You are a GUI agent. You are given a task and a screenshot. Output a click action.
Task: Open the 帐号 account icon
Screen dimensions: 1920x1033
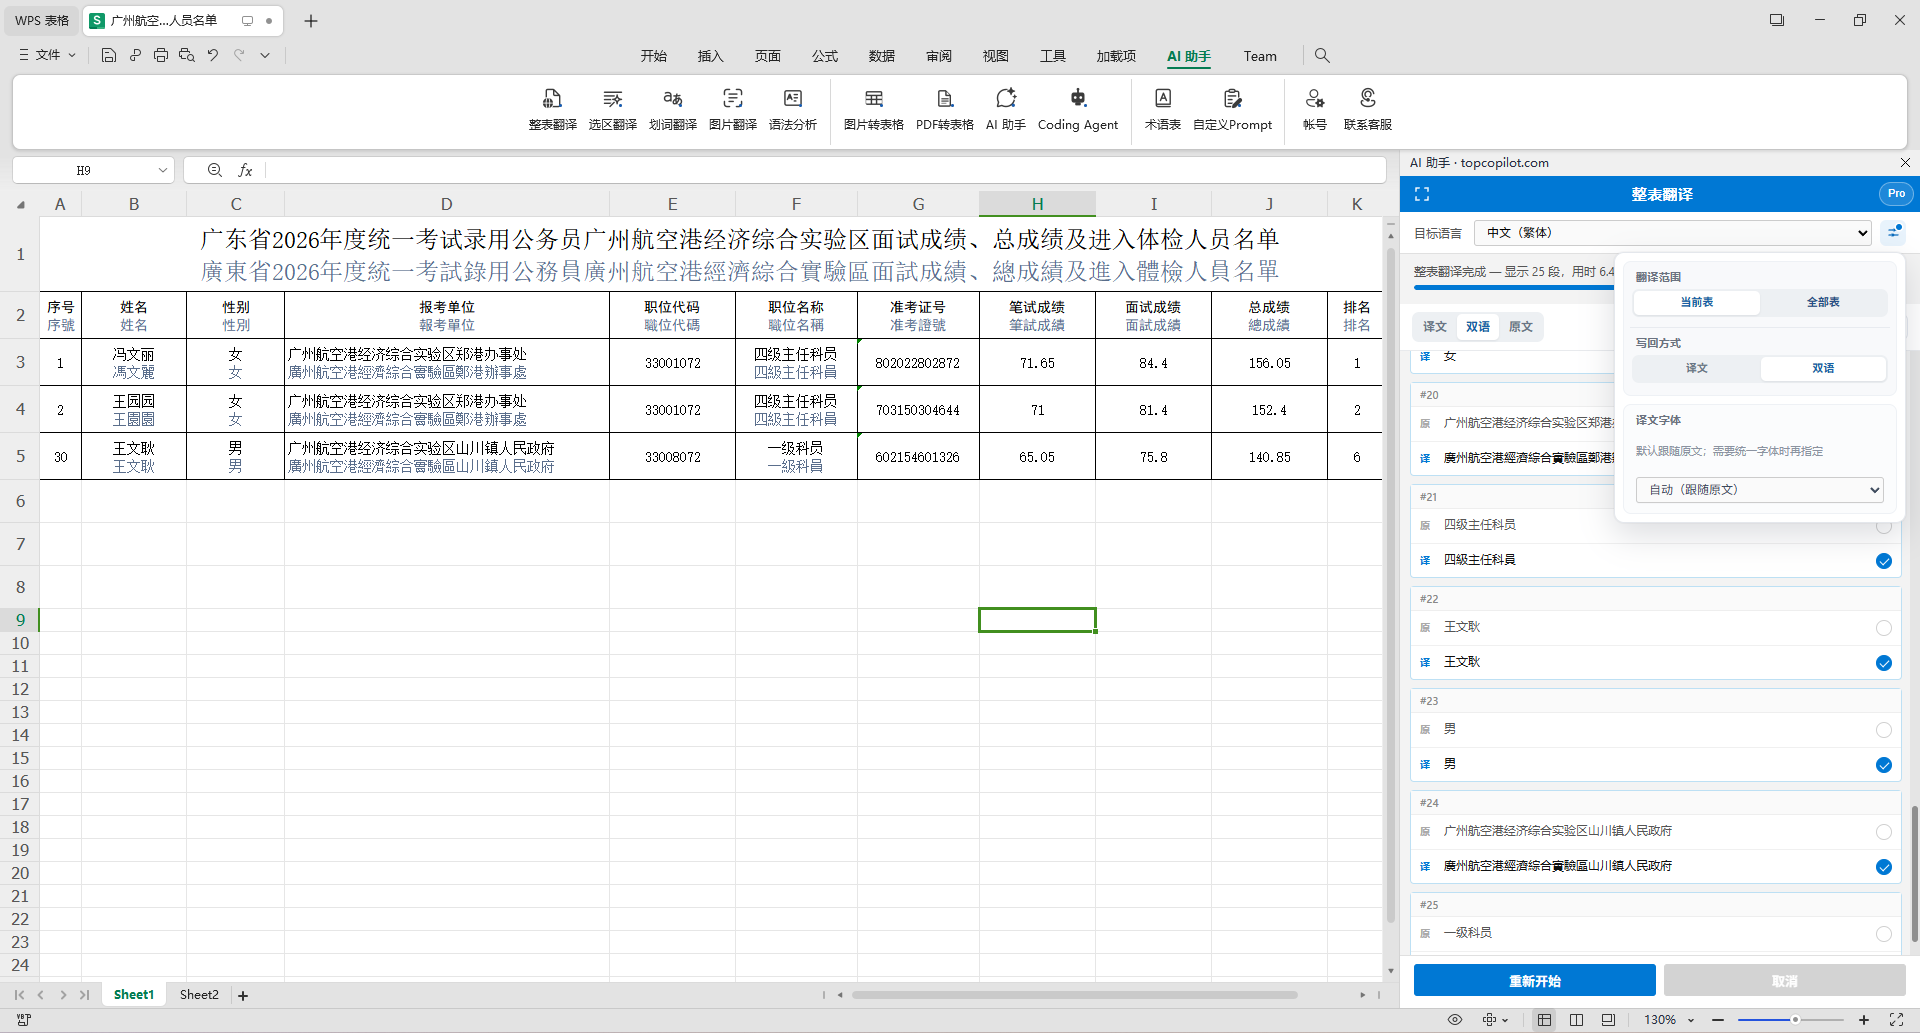coord(1314,109)
